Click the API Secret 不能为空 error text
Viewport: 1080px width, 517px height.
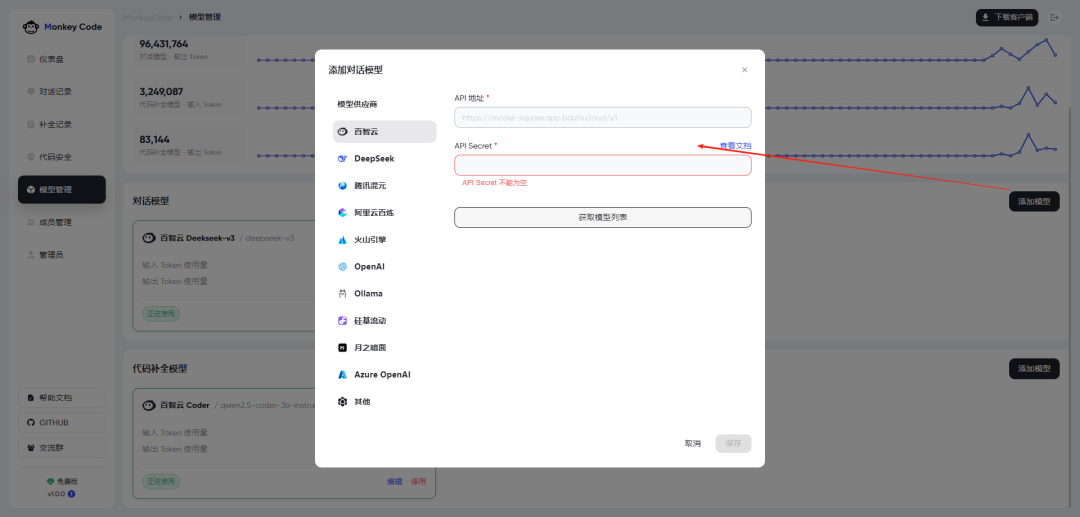(x=495, y=183)
